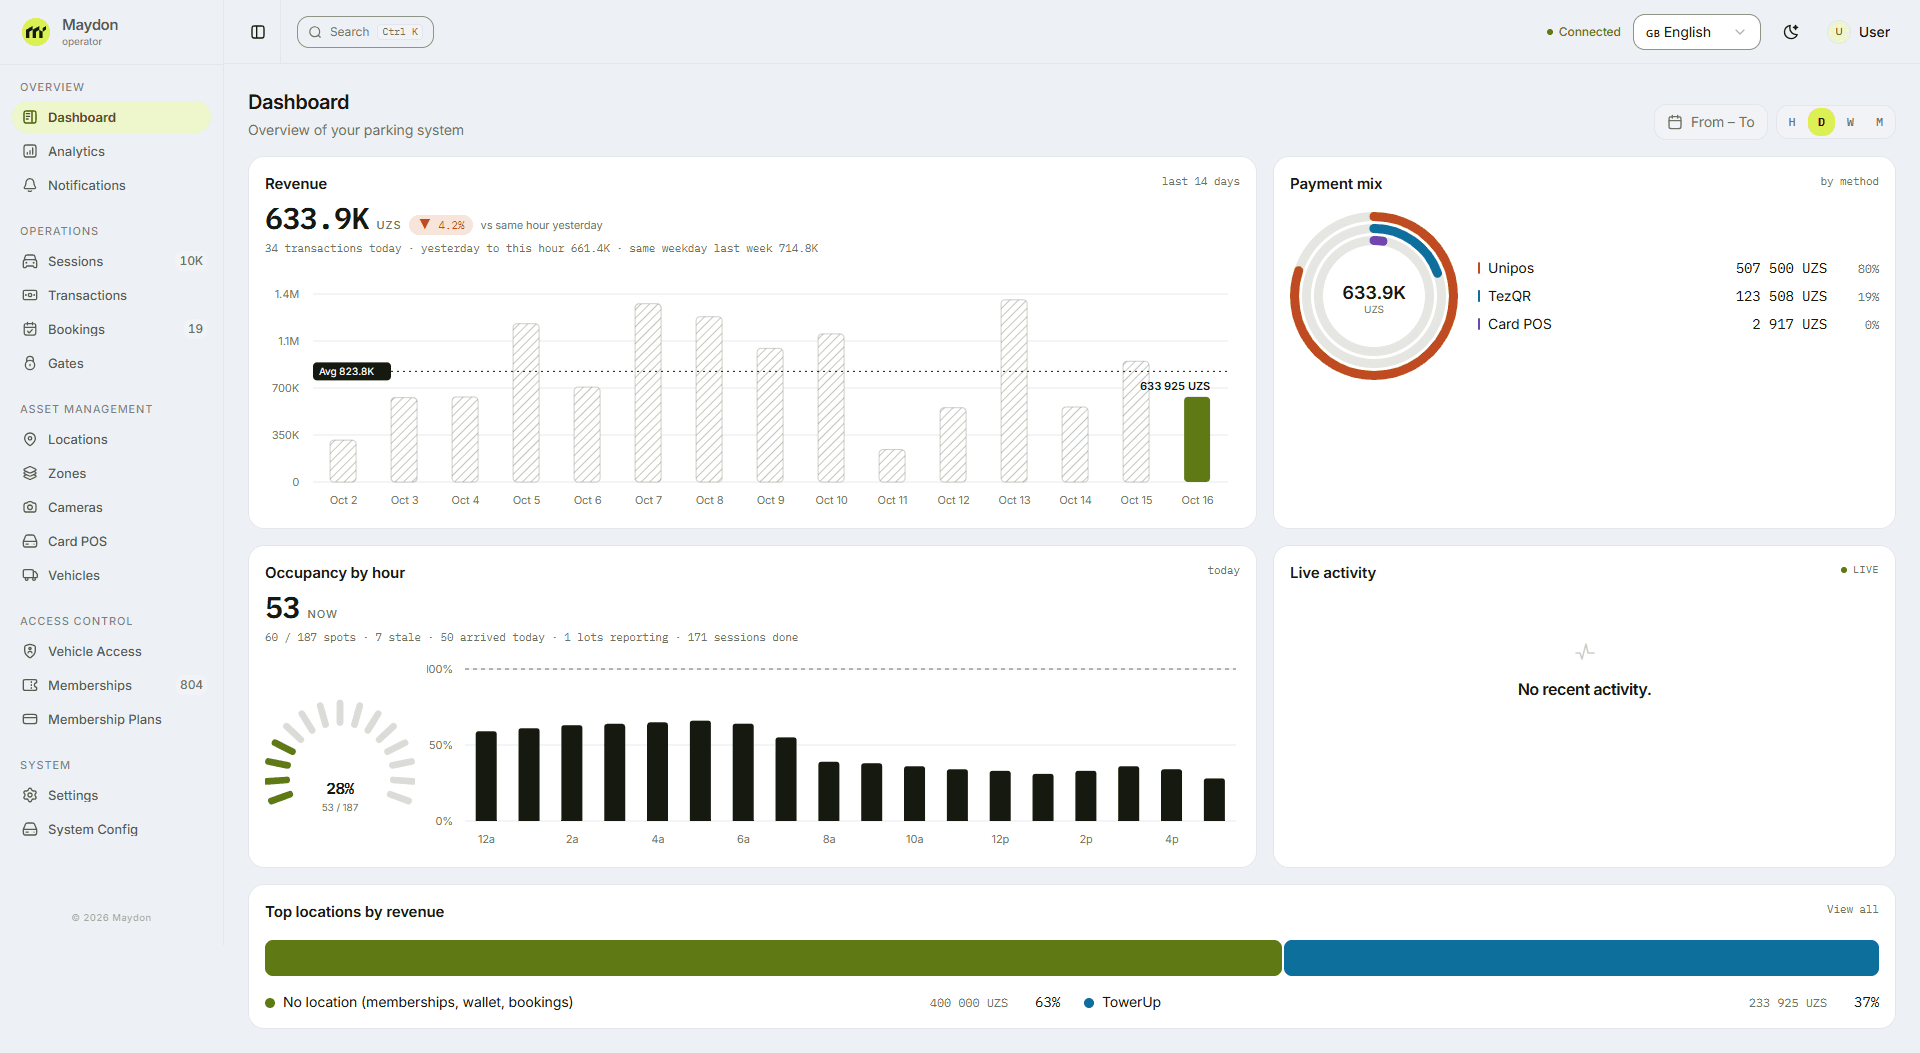Click the User account button

pos(1859,32)
